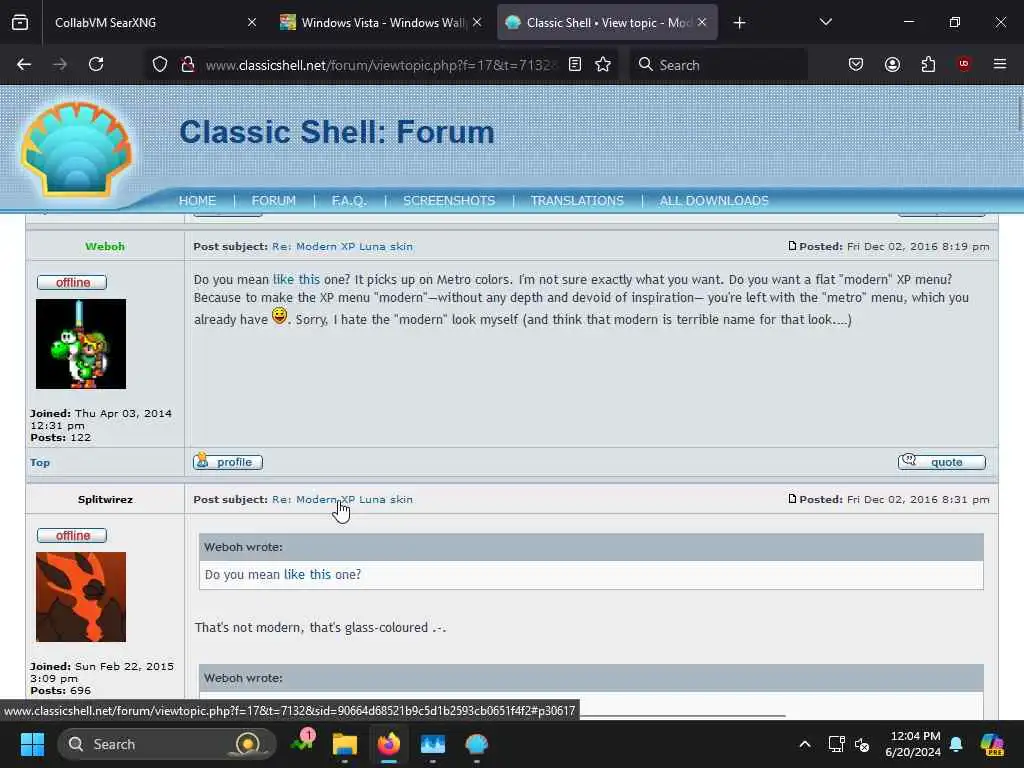Viewport: 1024px width, 768px height.
Task: Open the notification bell icon
Action: 956,744
